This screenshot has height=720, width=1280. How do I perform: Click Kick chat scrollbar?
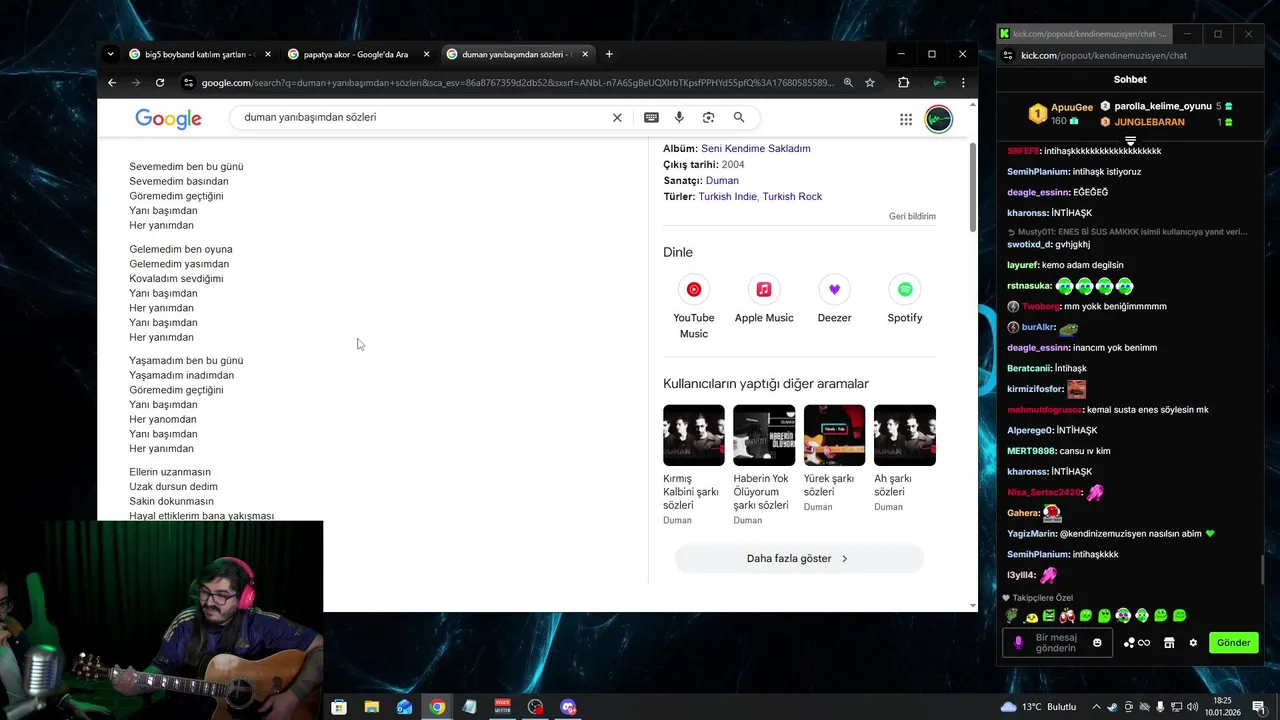pyautogui.click(x=1262, y=570)
